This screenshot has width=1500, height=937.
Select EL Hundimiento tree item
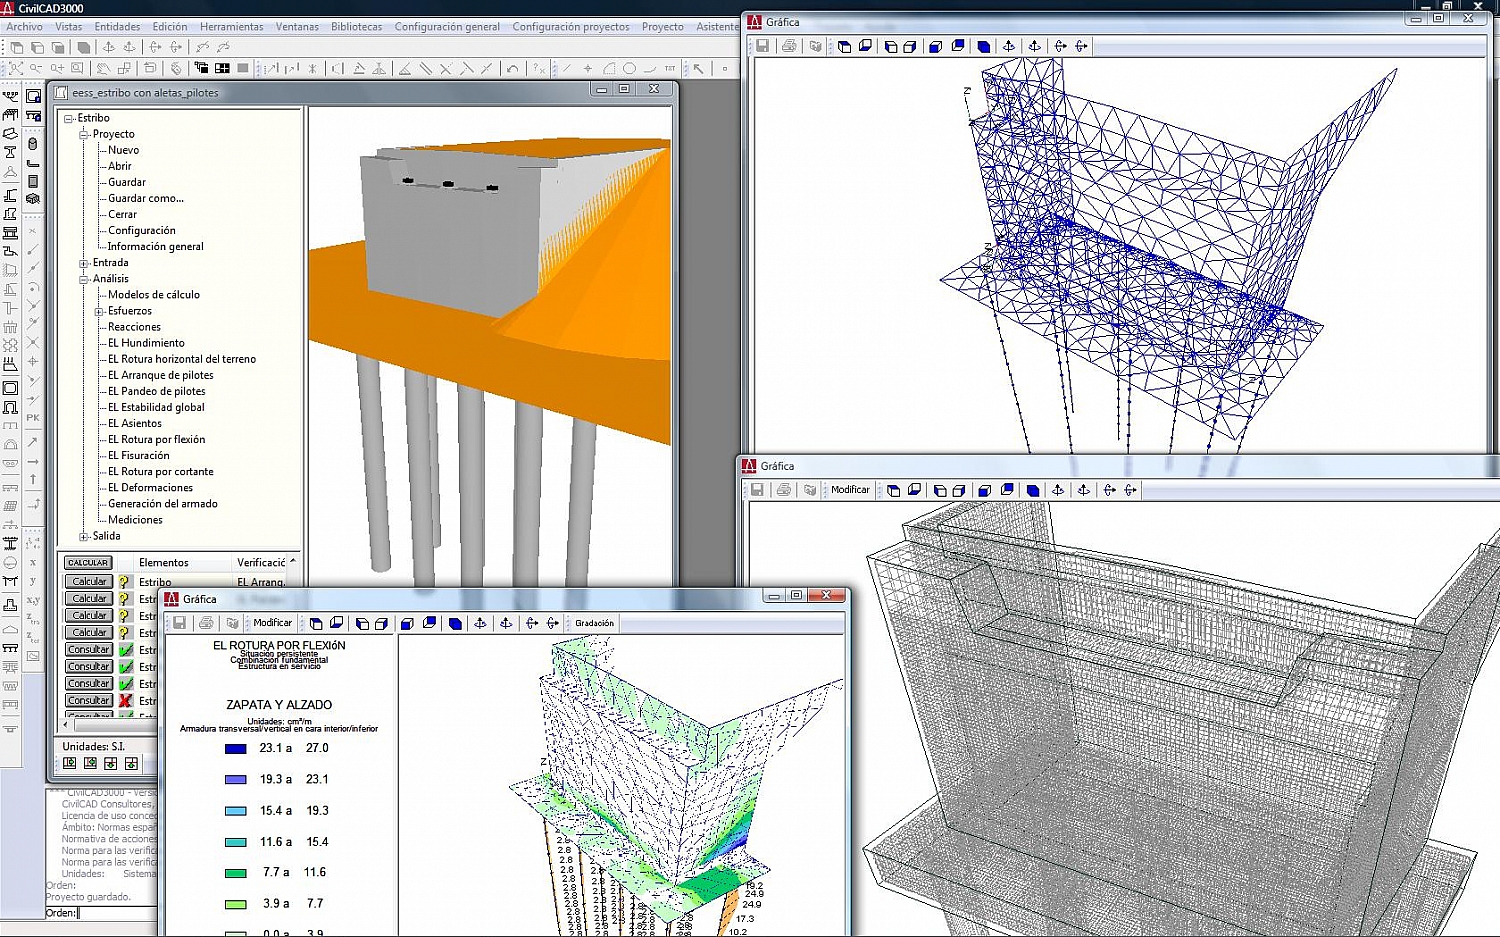pos(146,343)
